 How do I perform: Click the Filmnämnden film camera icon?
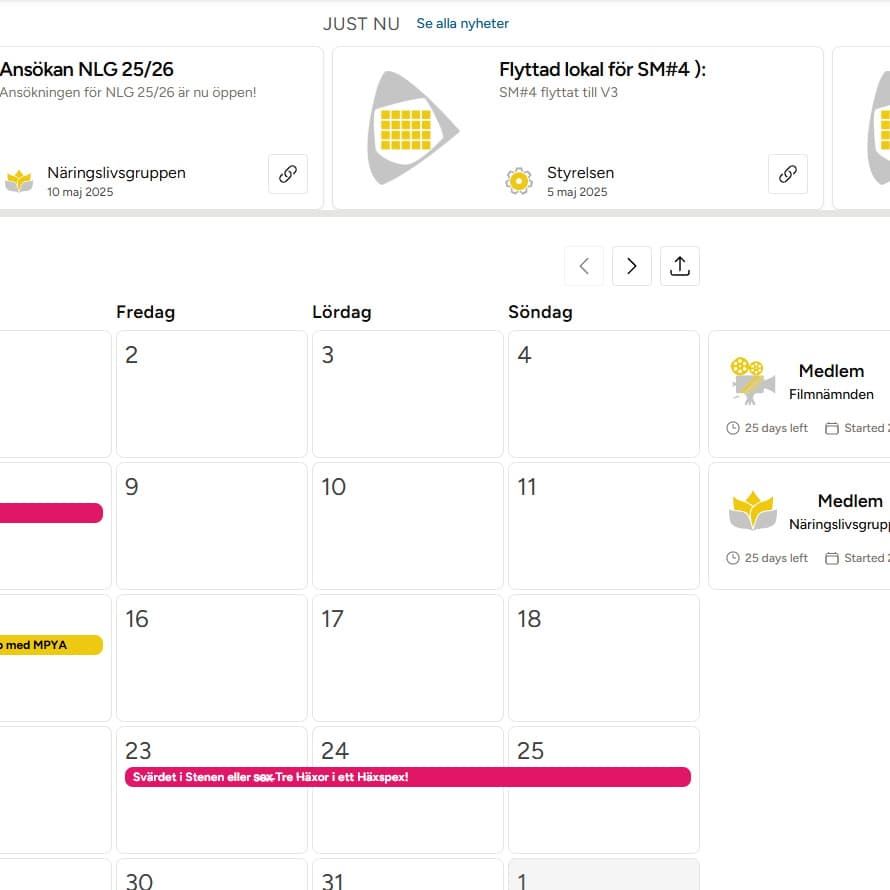pyautogui.click(x=752, y=381)
